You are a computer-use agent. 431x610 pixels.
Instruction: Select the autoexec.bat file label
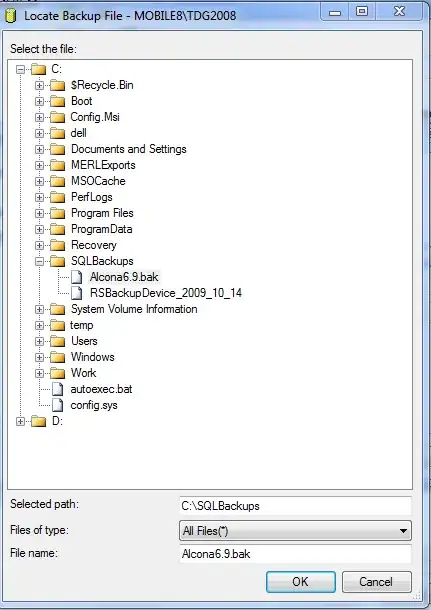pos(101,389)
